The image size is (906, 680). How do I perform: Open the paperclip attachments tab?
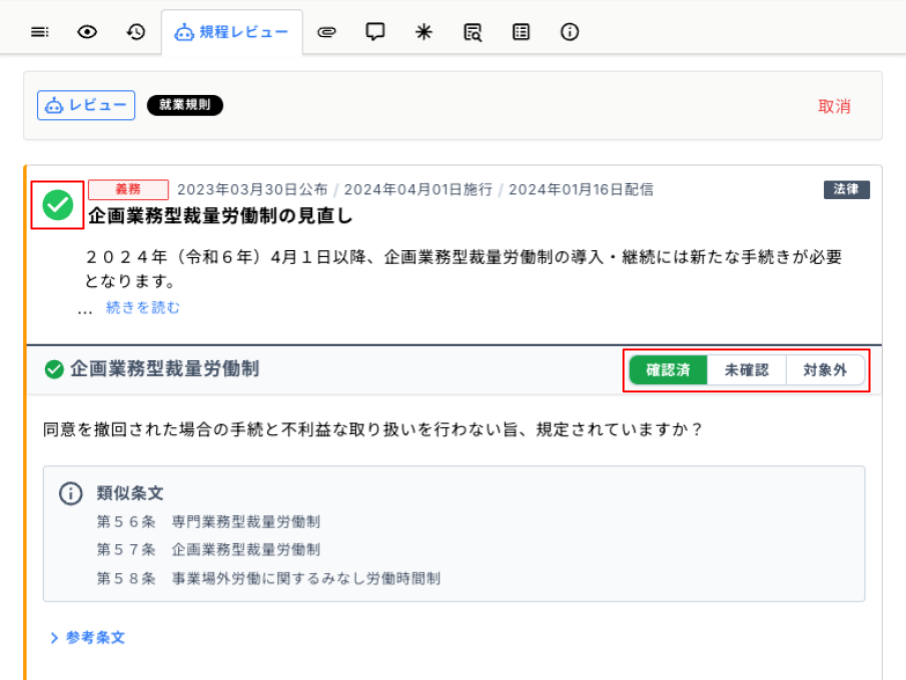coord(327,32)
